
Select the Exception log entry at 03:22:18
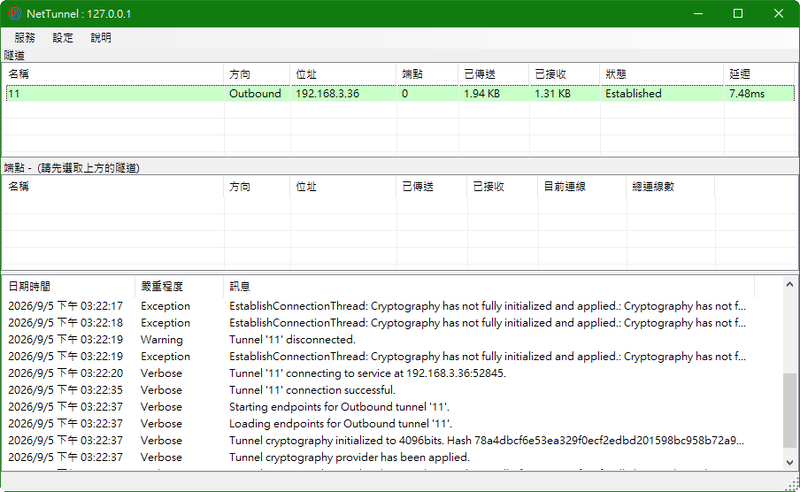point(378,323)
